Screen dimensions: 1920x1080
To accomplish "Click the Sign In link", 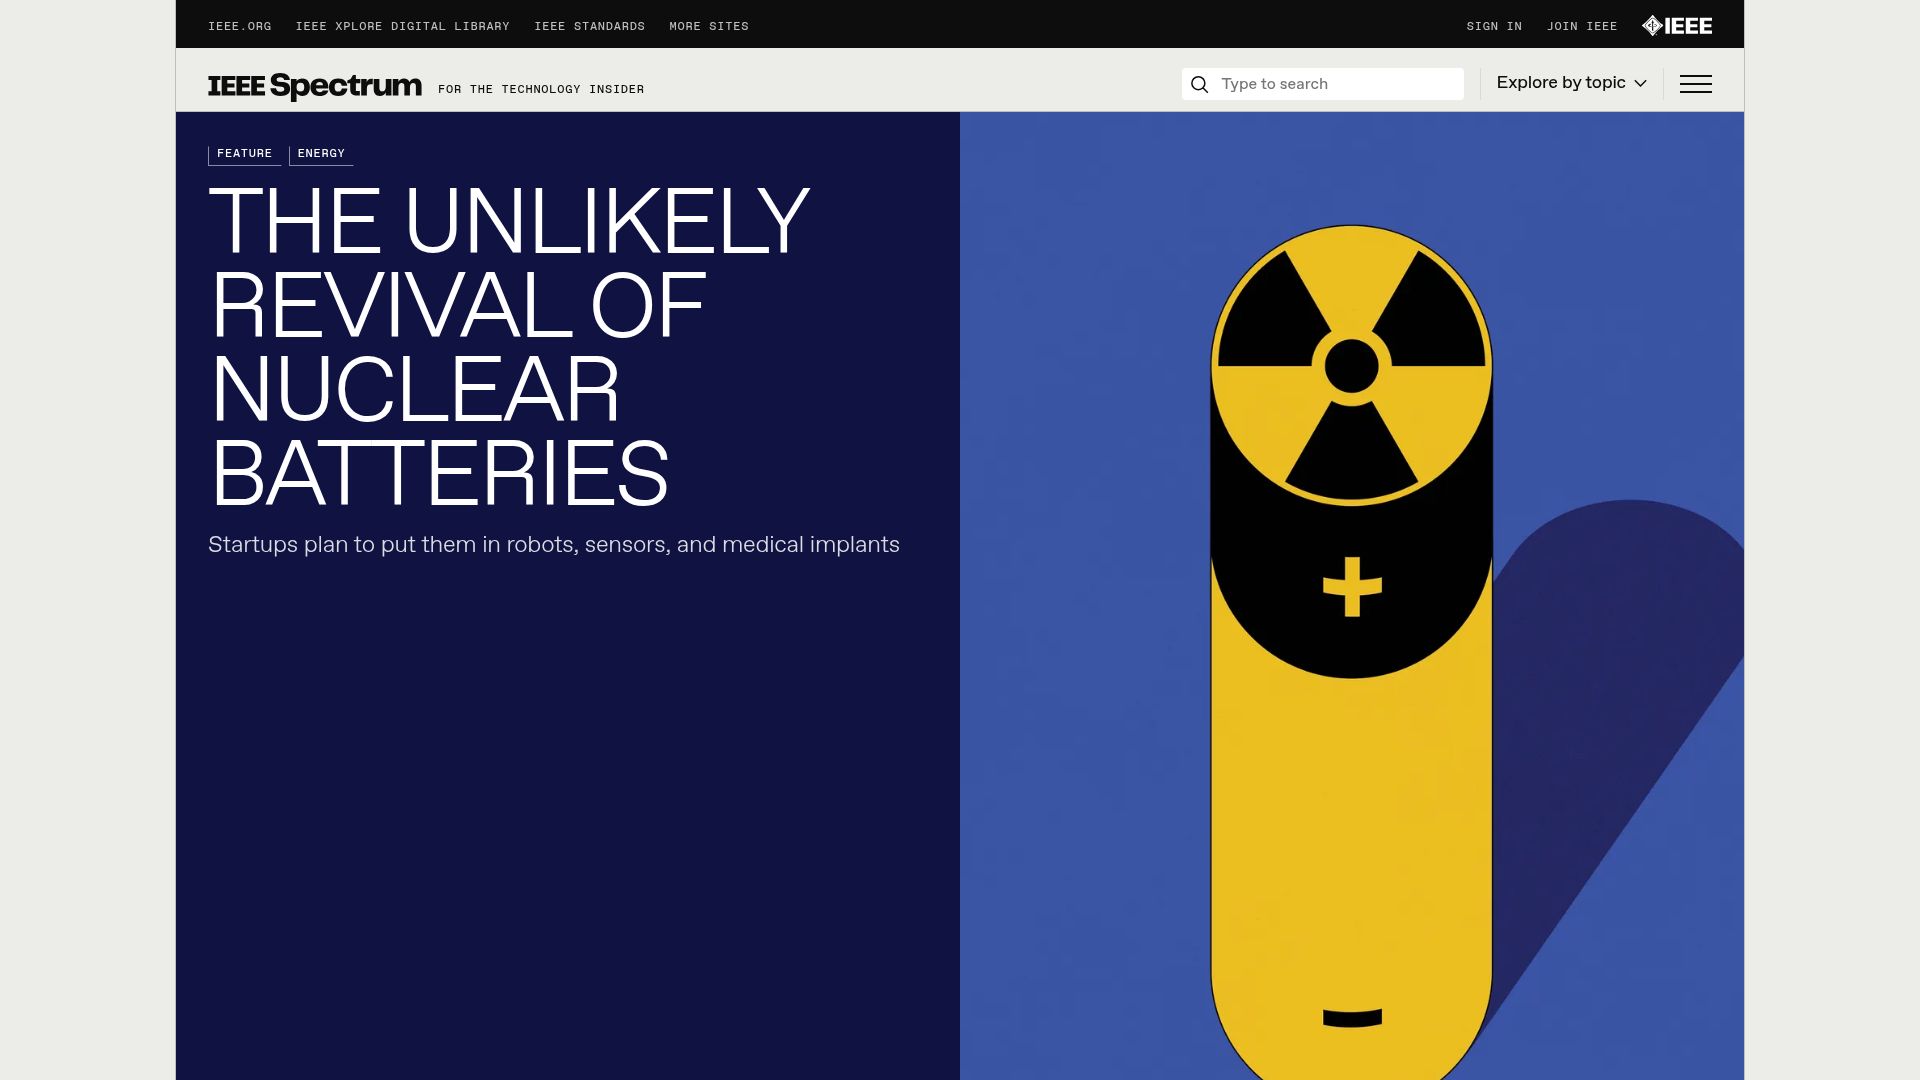I will coord(1494,26).
